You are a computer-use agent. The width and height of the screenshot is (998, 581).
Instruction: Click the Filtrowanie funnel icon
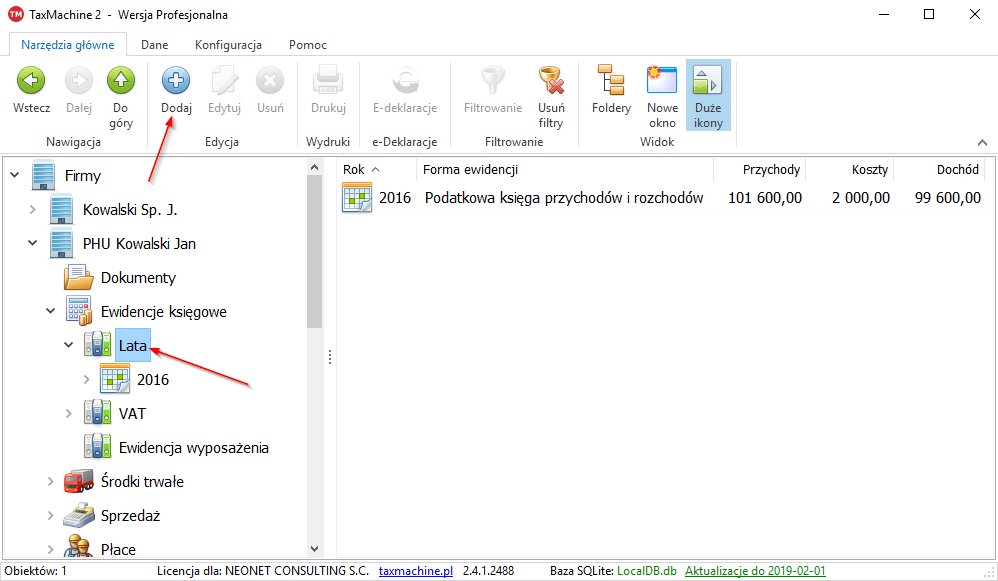pos(491,82)
